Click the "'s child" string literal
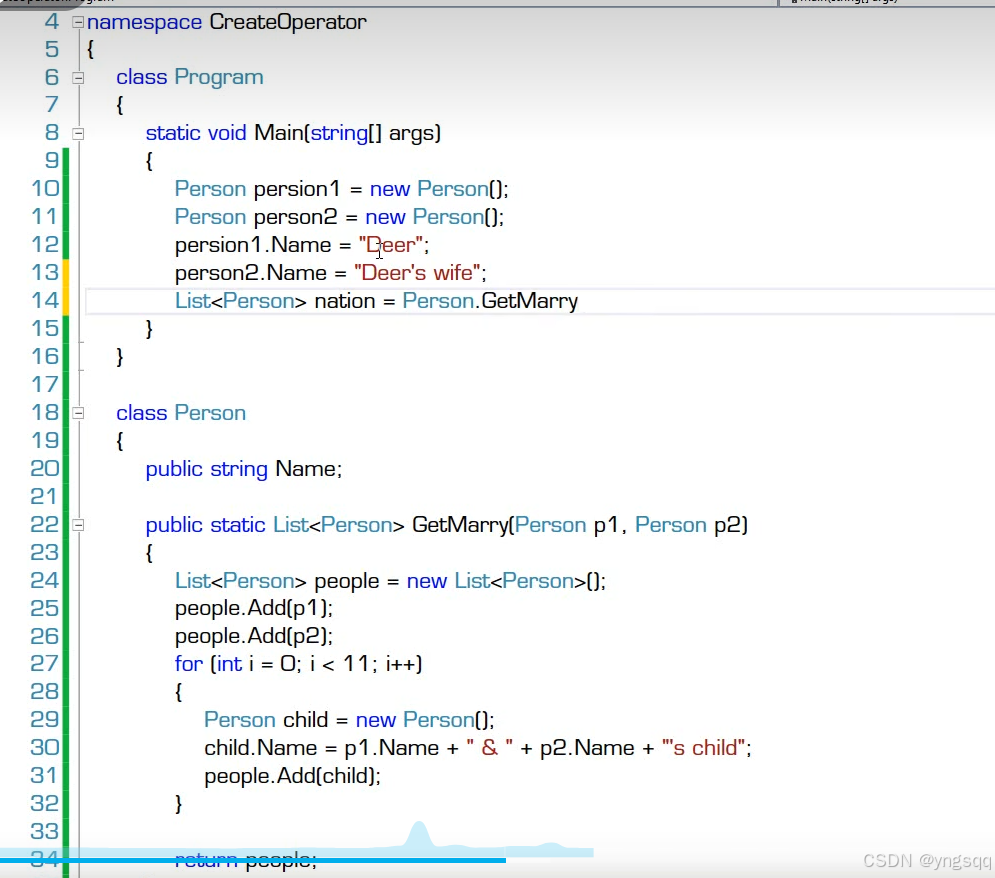Viewport: 995px width, 878px height. pos(703,748)
